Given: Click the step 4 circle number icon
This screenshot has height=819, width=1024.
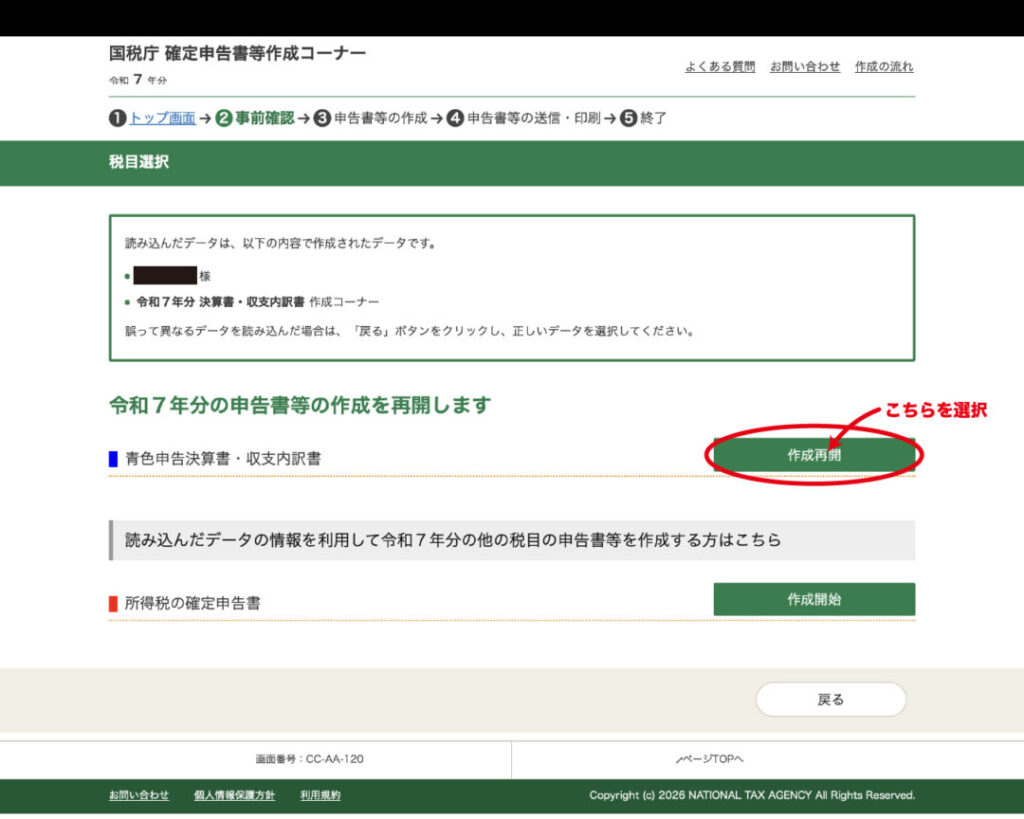Looking at the screenshot, I should pos(455,118).
